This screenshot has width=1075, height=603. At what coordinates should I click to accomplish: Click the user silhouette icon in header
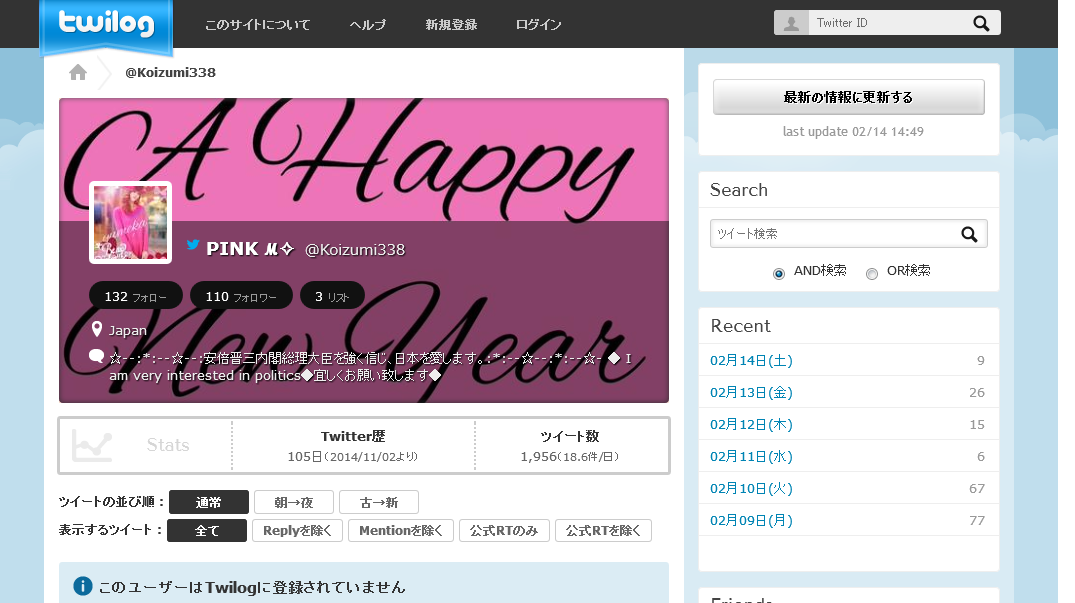pos(791,23)
